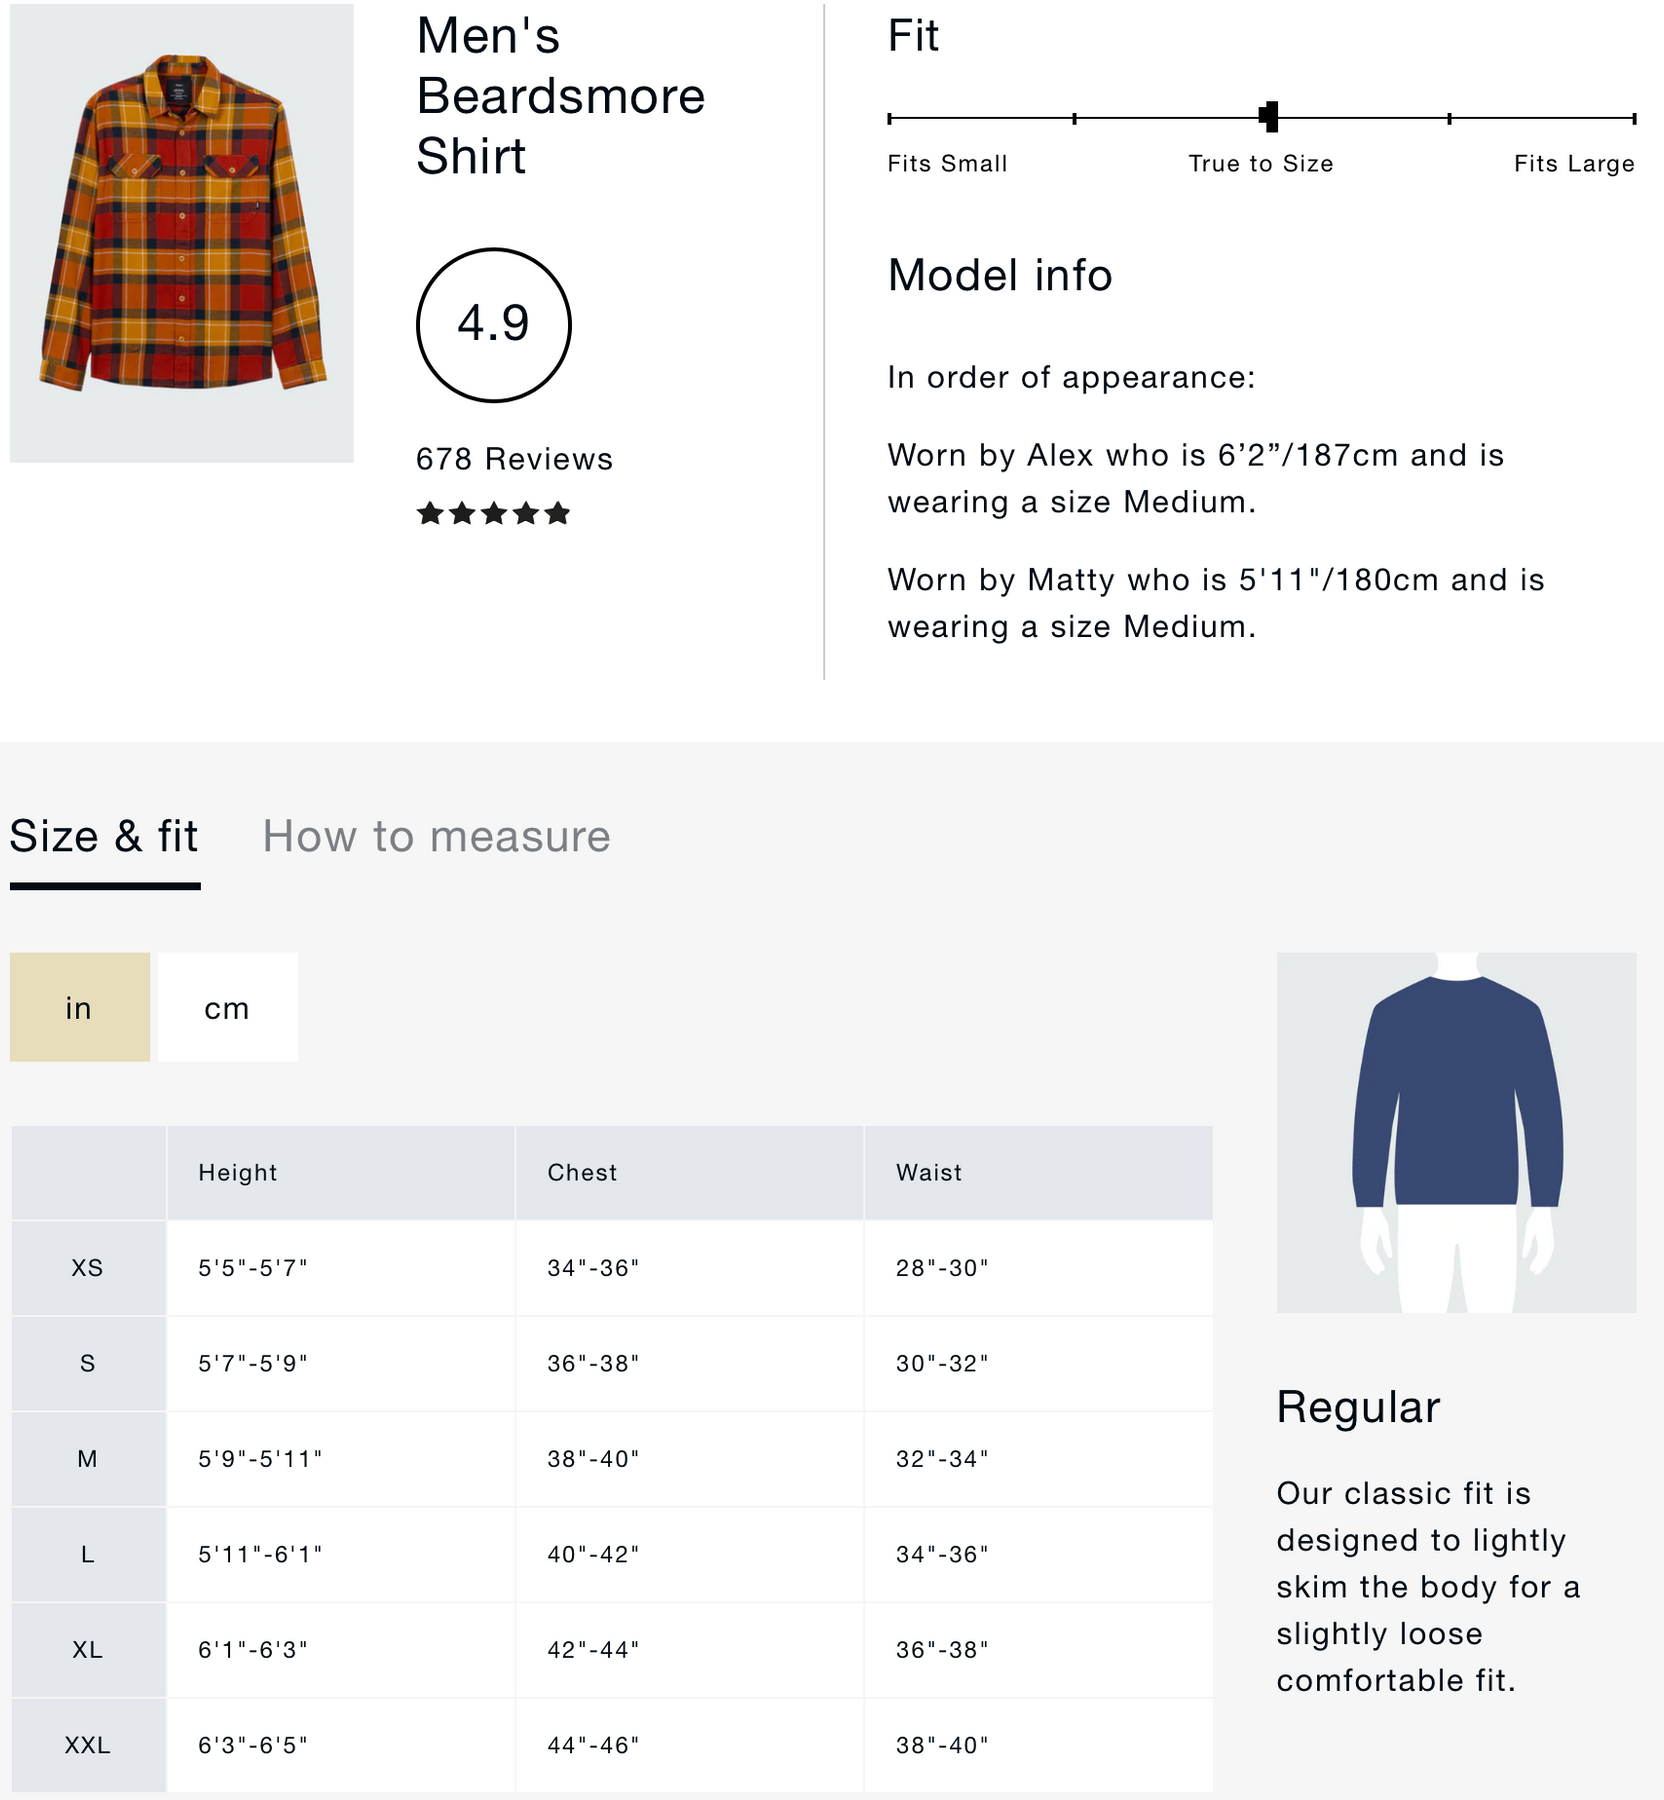Toggle measurement units to cm
This screenshot has height=1800, width=1664.
(227, 1008)
